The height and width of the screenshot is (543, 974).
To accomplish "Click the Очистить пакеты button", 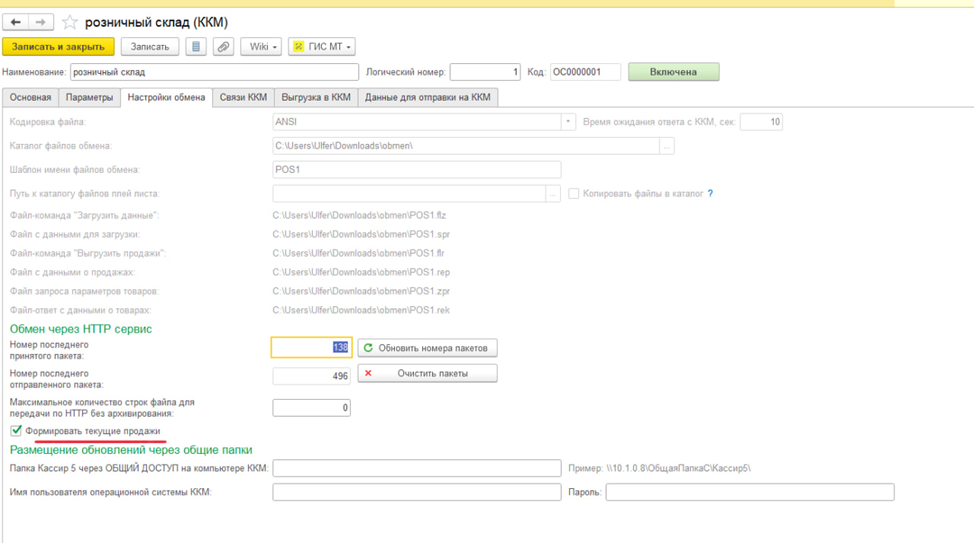I will tap(427, 373).
